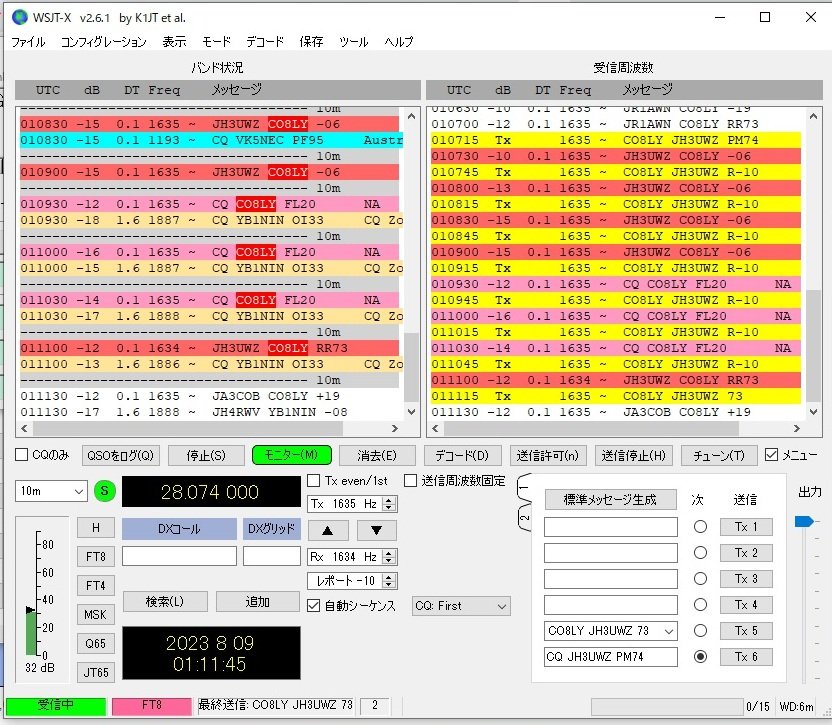Image resolution: width=832 pixels, height=725 pixels.
Task: Click the 送信許可(n) button
Action: [548, 455]
